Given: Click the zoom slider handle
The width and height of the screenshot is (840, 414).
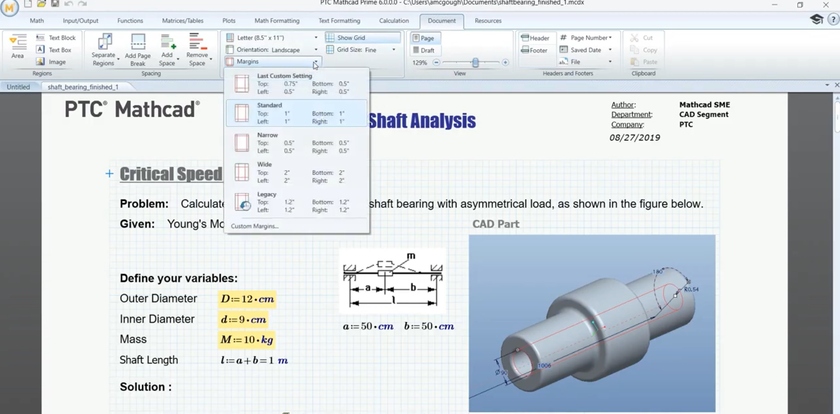Looking at the screenshot, I should point(475,62).
